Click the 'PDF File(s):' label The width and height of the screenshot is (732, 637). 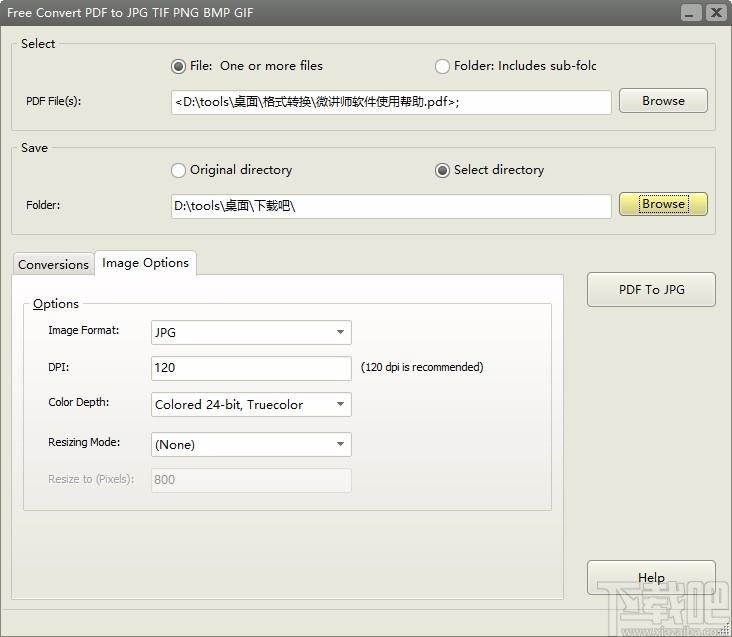53,101
